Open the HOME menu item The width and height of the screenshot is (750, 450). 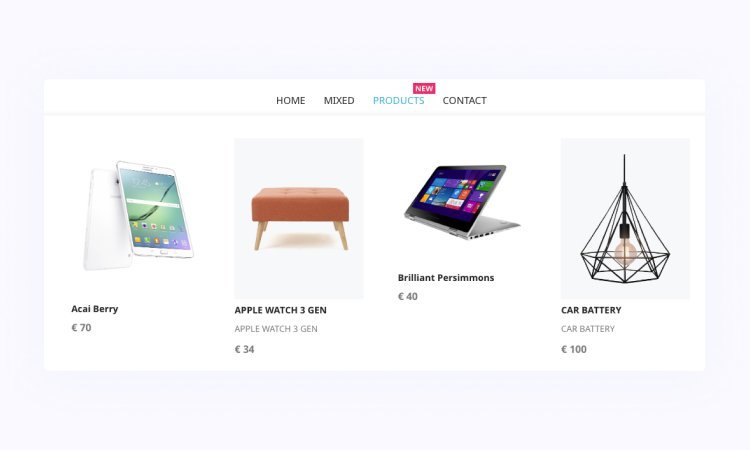pyautogui.click(x=290, y=100)
